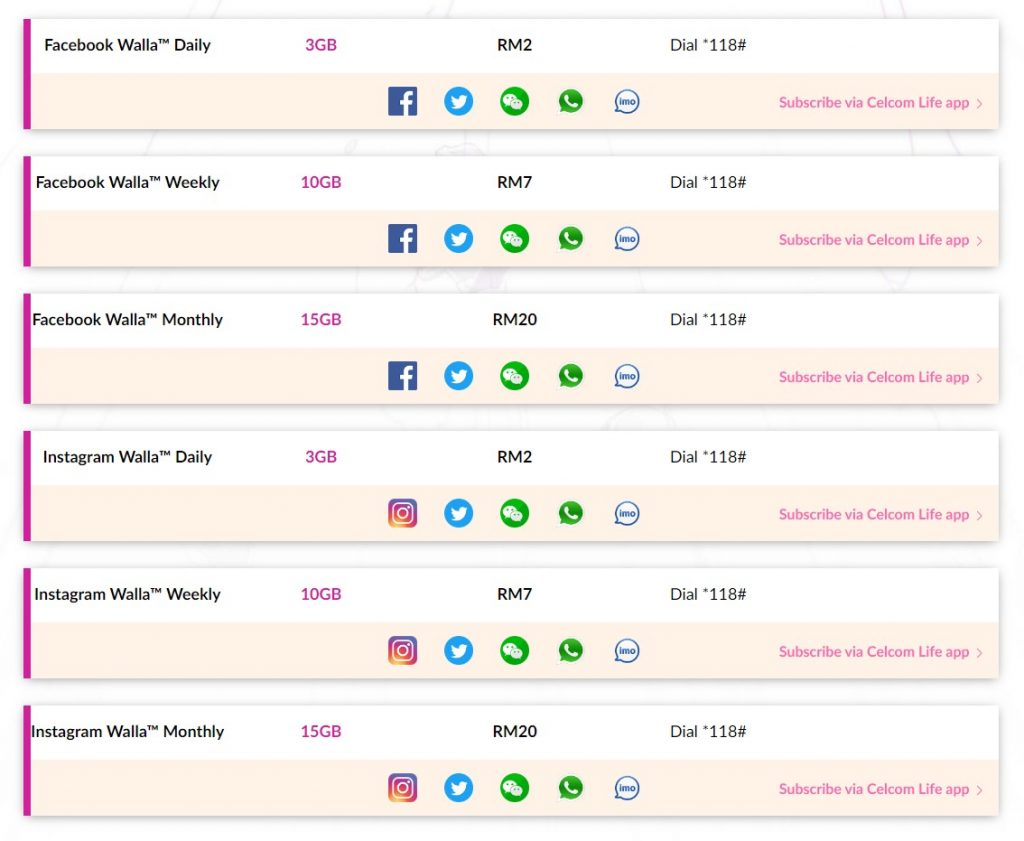
Task: Click 15GB quota of Instagram Walla Monthly
Action: 321,731
